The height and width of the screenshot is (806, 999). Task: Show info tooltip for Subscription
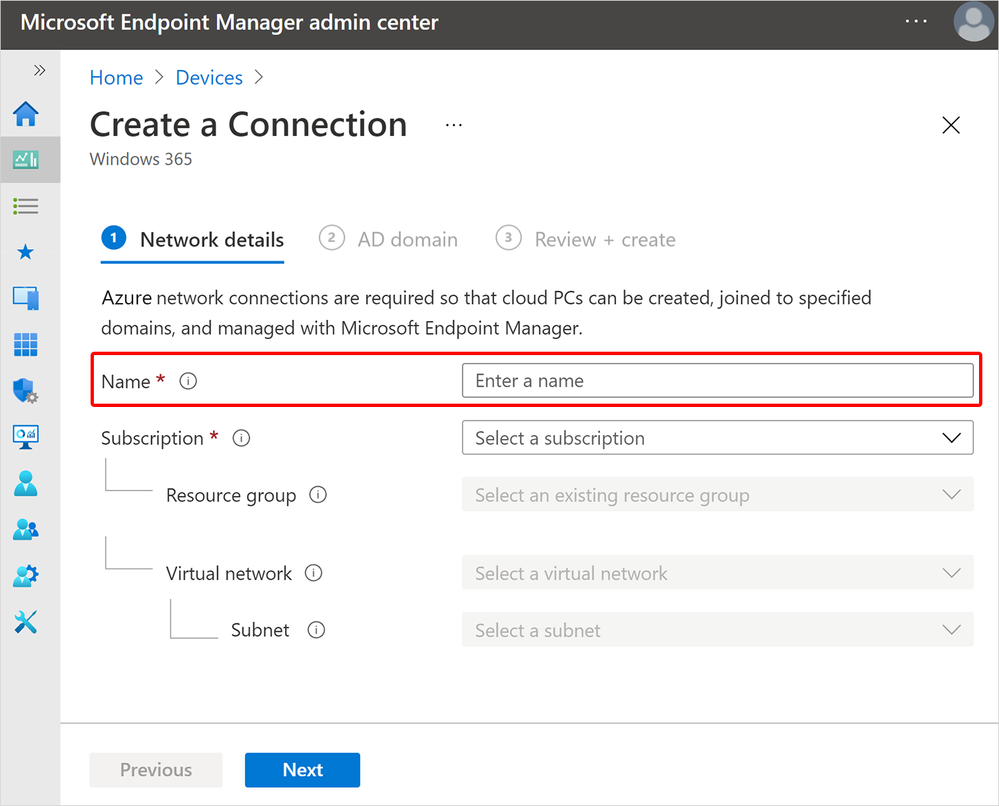pos(241,438)
